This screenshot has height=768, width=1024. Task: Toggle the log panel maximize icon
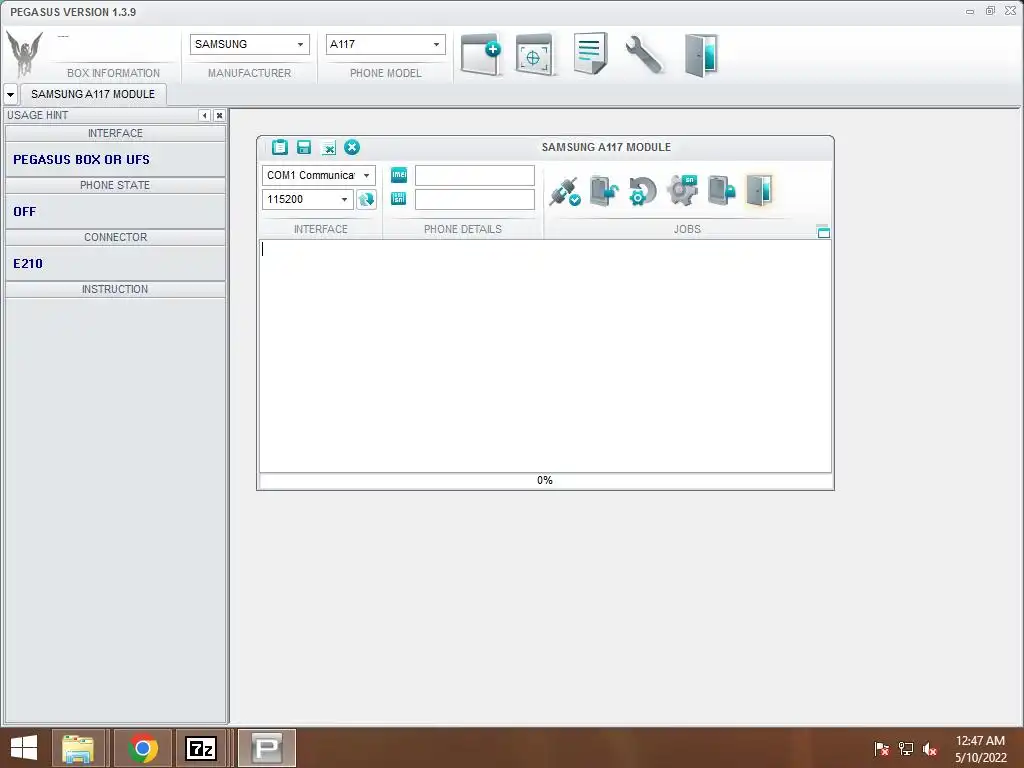pyautogui.click(x=824, y=231)
